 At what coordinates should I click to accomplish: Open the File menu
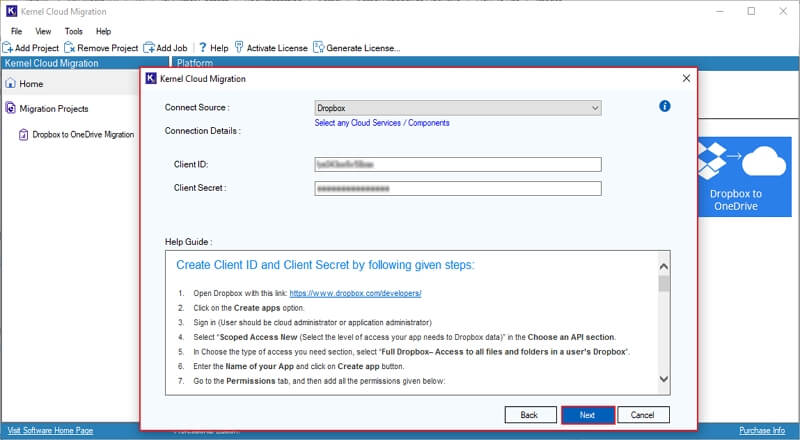(x=16, y=32)
